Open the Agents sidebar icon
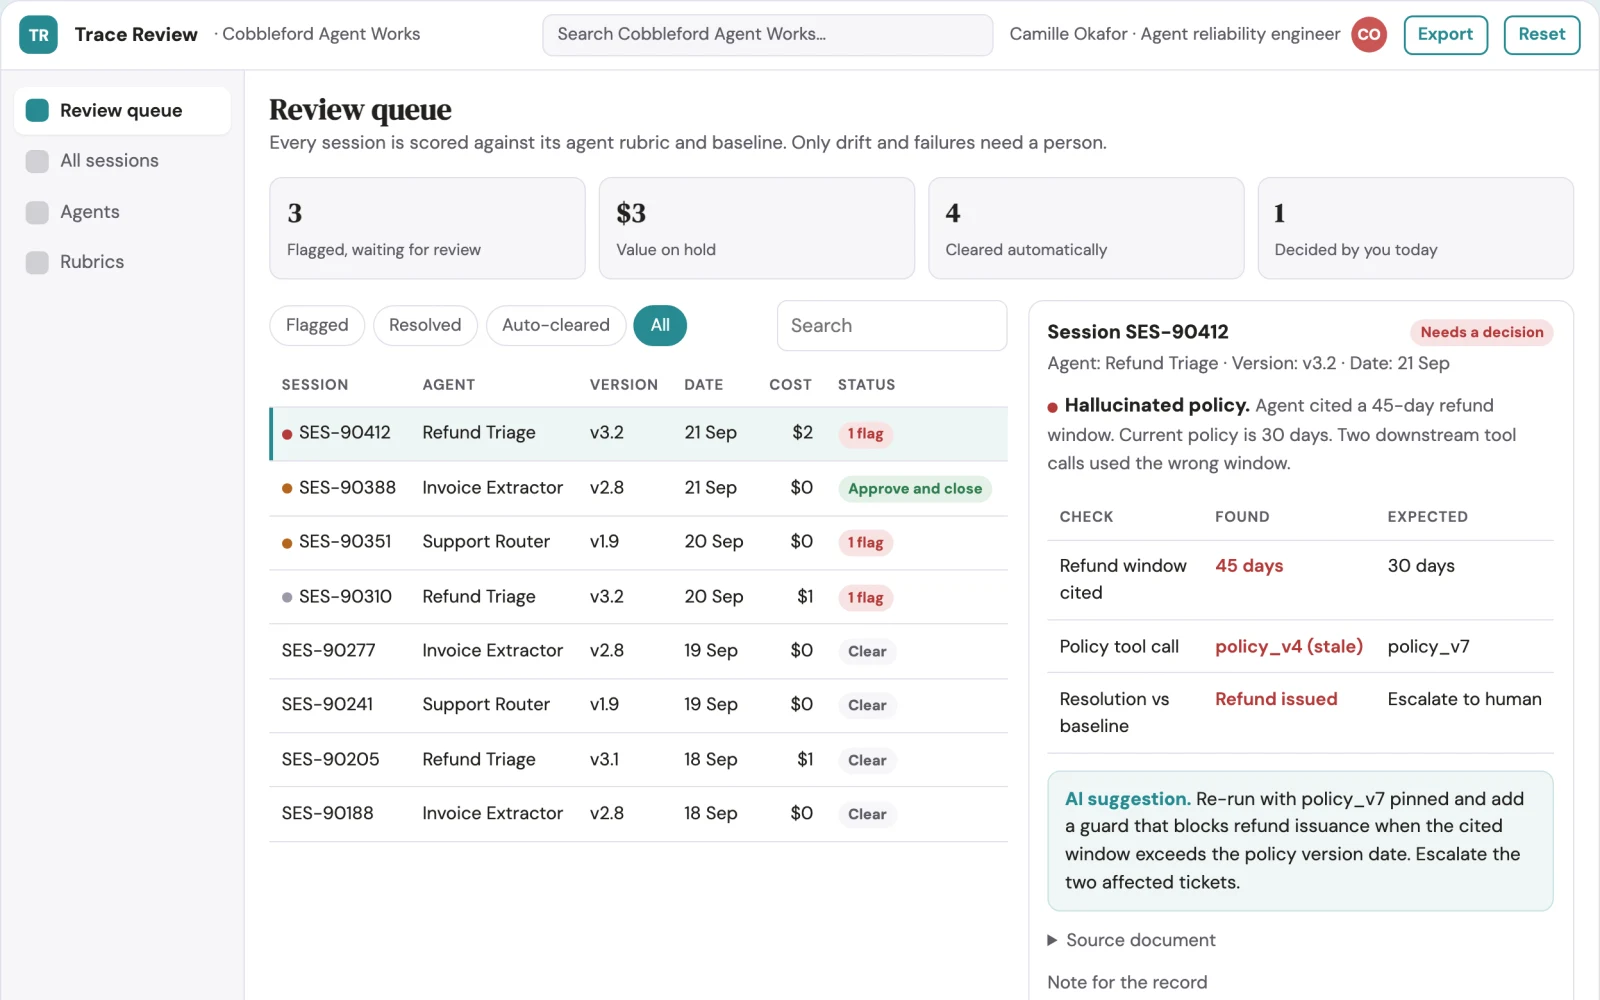This screenshot has height=1000, width=1600. click(37, 212)
